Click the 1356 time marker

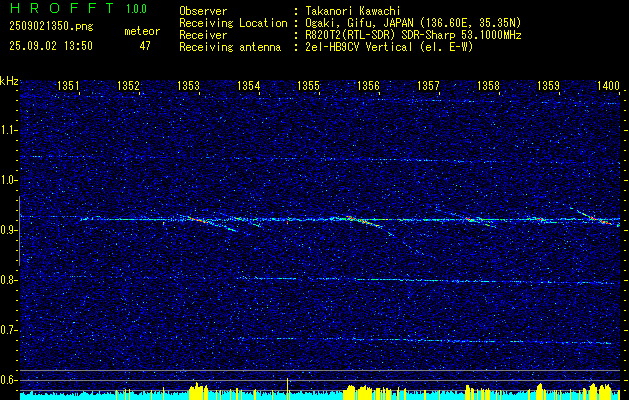click(368, 85)
